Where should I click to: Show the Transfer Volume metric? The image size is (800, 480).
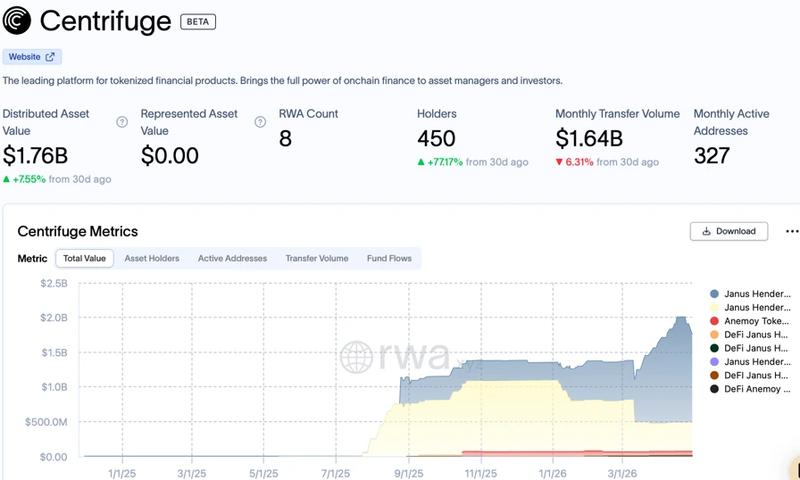(x=316, y=258)
